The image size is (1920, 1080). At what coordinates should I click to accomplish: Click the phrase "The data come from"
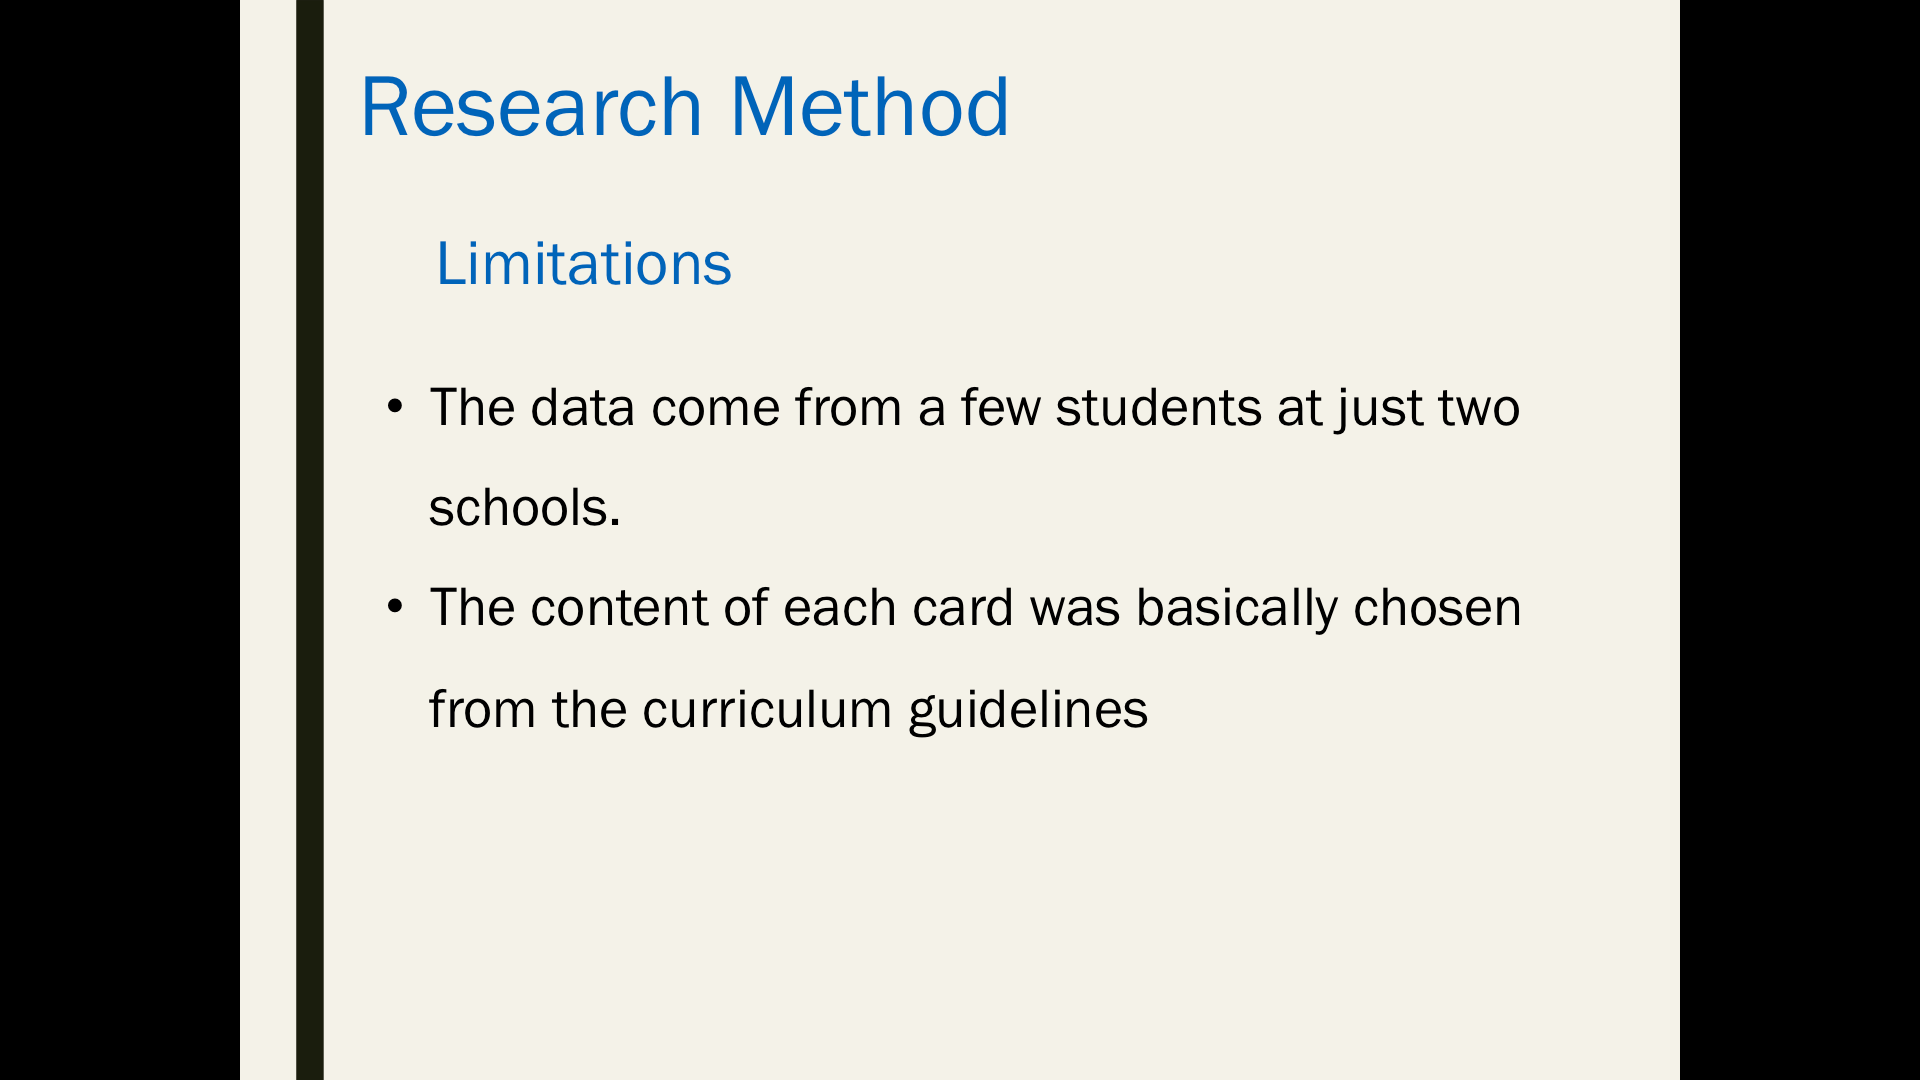pos(666,407)
